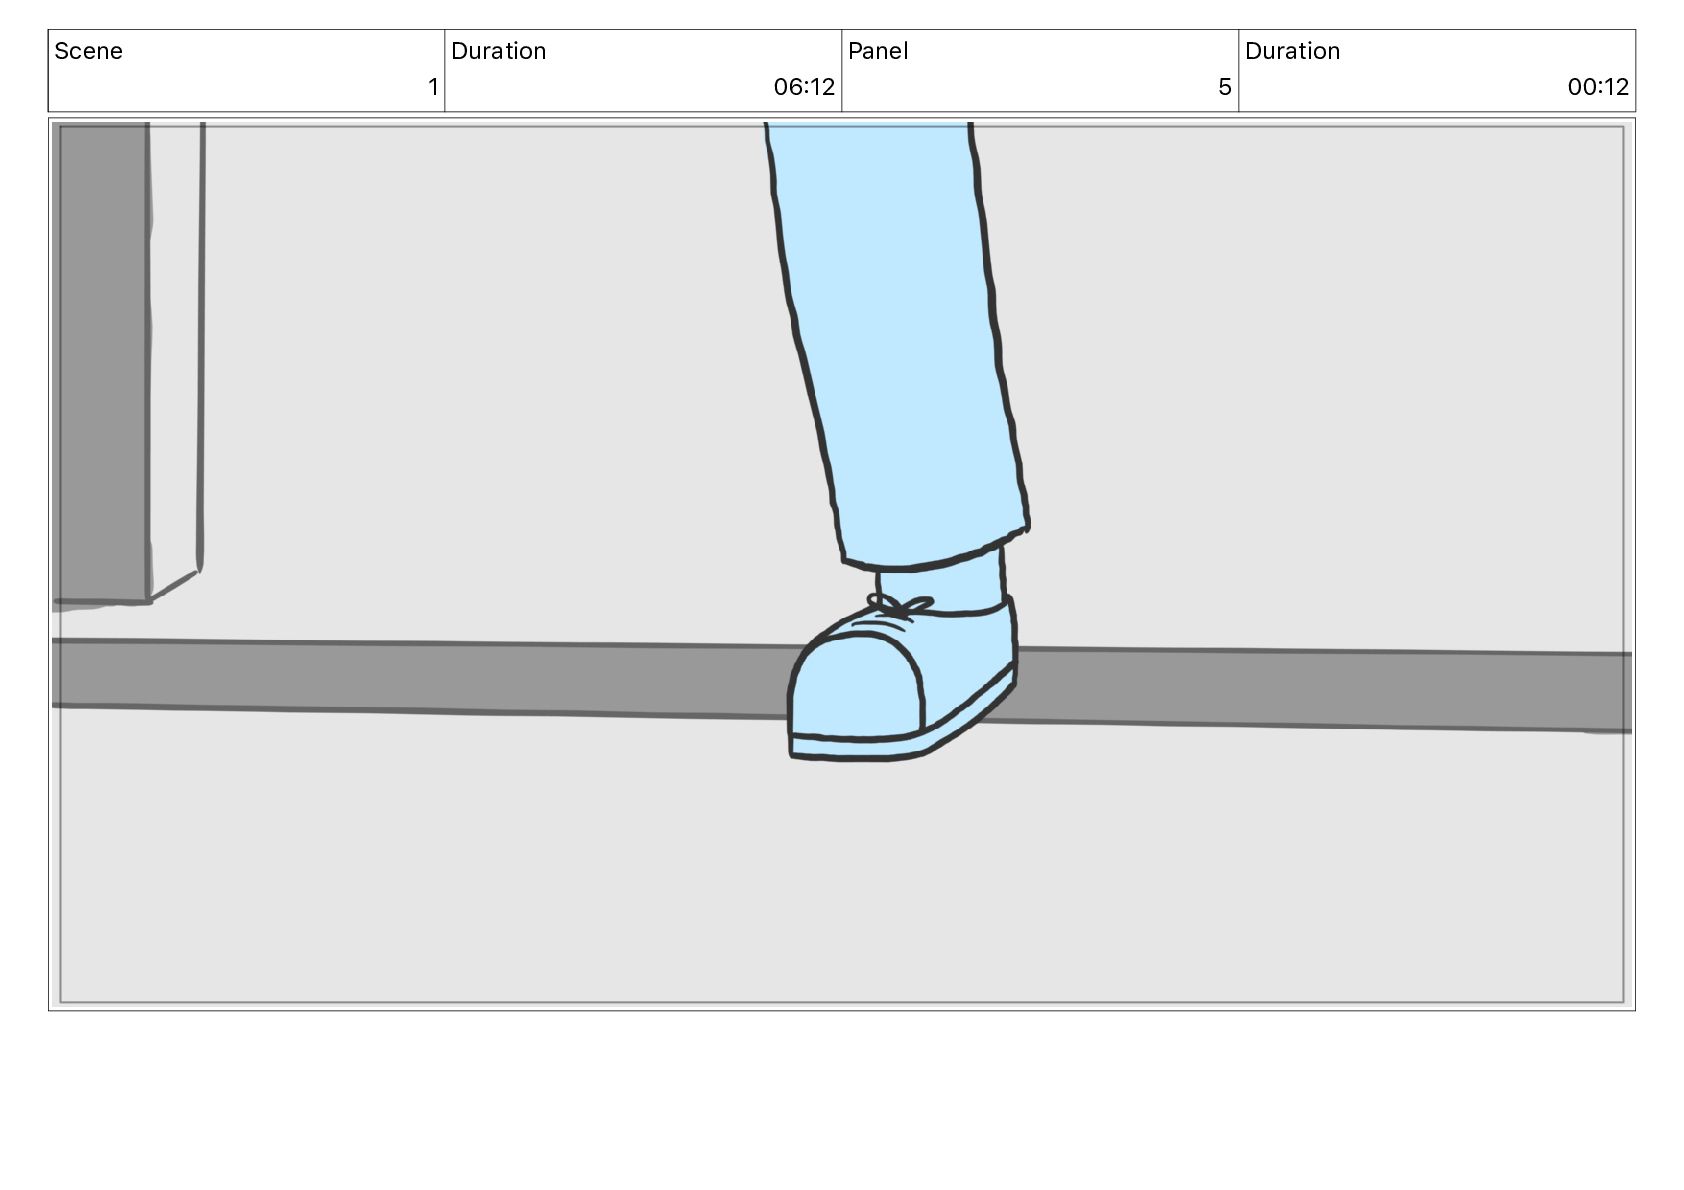Select the panel duration value 00:12
The width and height of the screenshot is (1684, 1190).
click(x=1598, y=87)
